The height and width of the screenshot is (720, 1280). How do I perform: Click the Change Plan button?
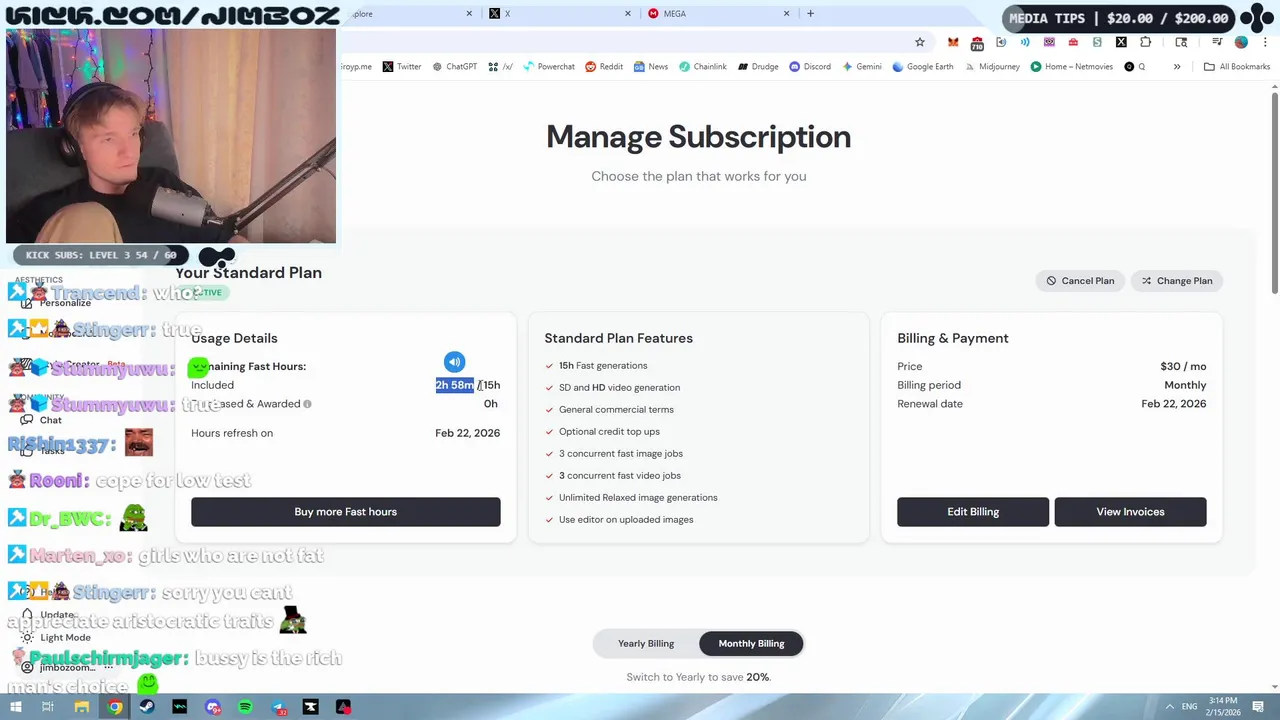[1176, 281]
